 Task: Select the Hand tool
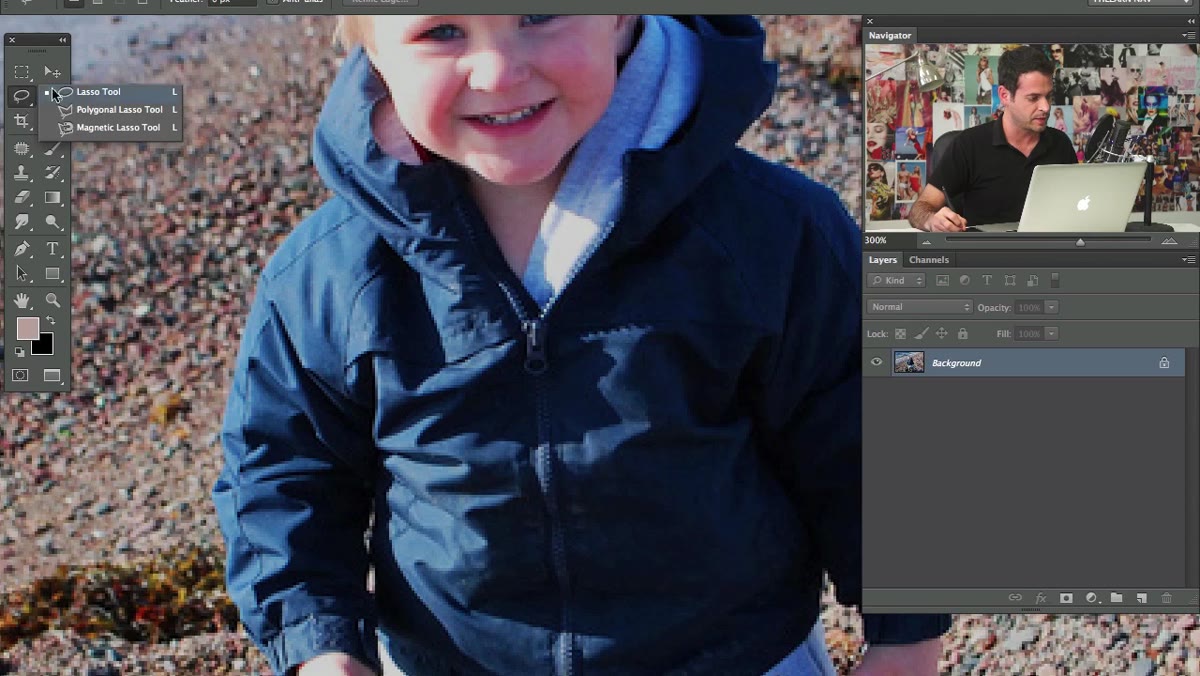click(x=22, y=300)
